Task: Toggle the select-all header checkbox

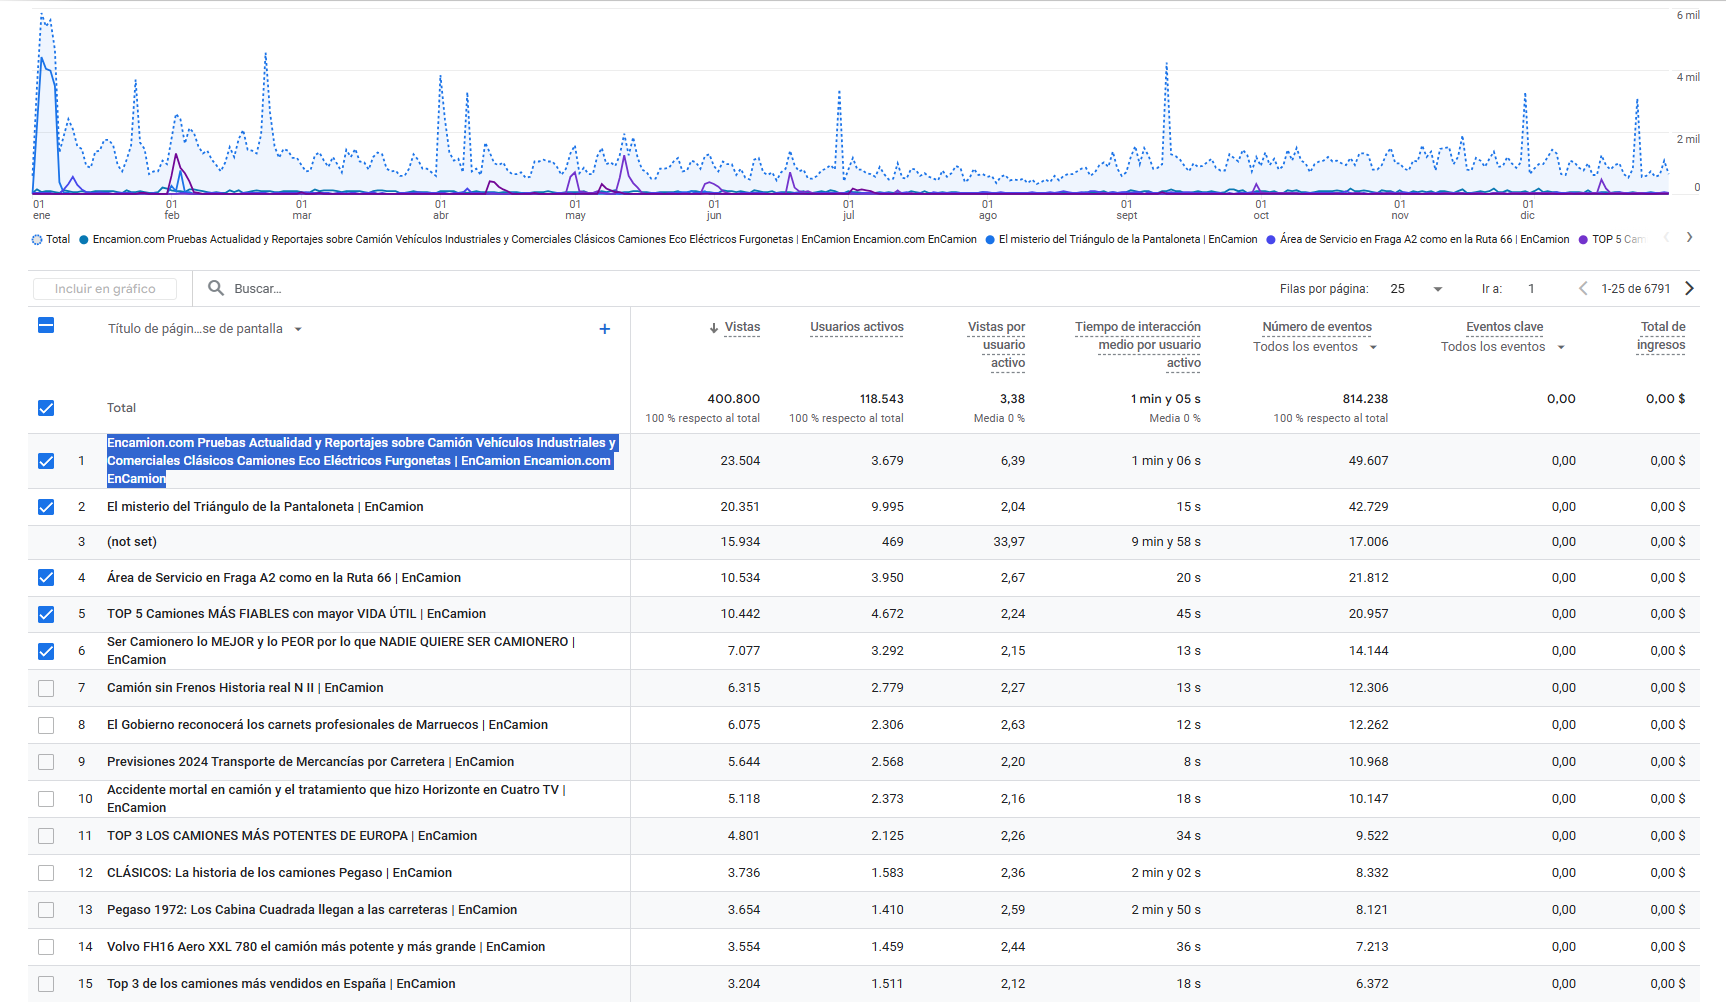Action: pyautogui.click(x=46, y=325)
